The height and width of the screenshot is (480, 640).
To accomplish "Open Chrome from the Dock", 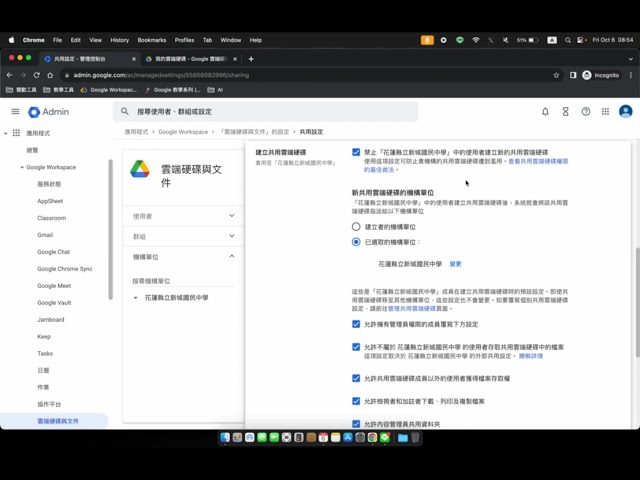I will pos(372,438).
